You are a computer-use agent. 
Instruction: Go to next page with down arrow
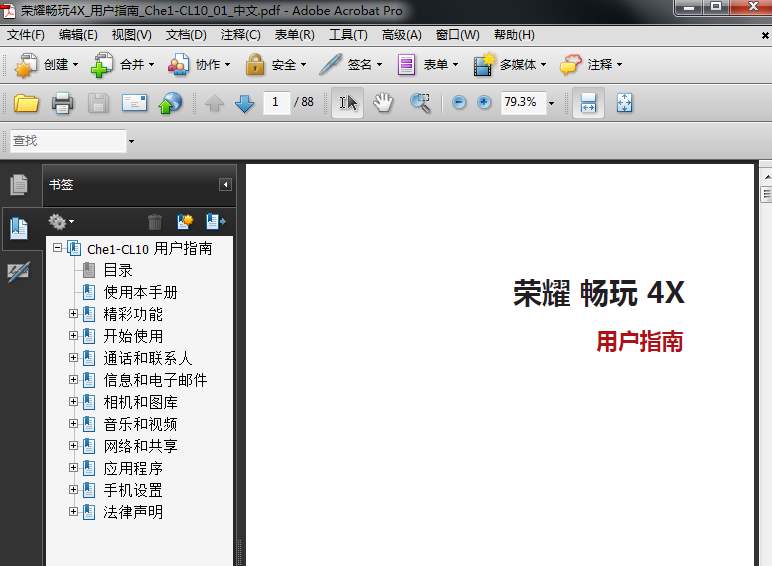point(244,103)
